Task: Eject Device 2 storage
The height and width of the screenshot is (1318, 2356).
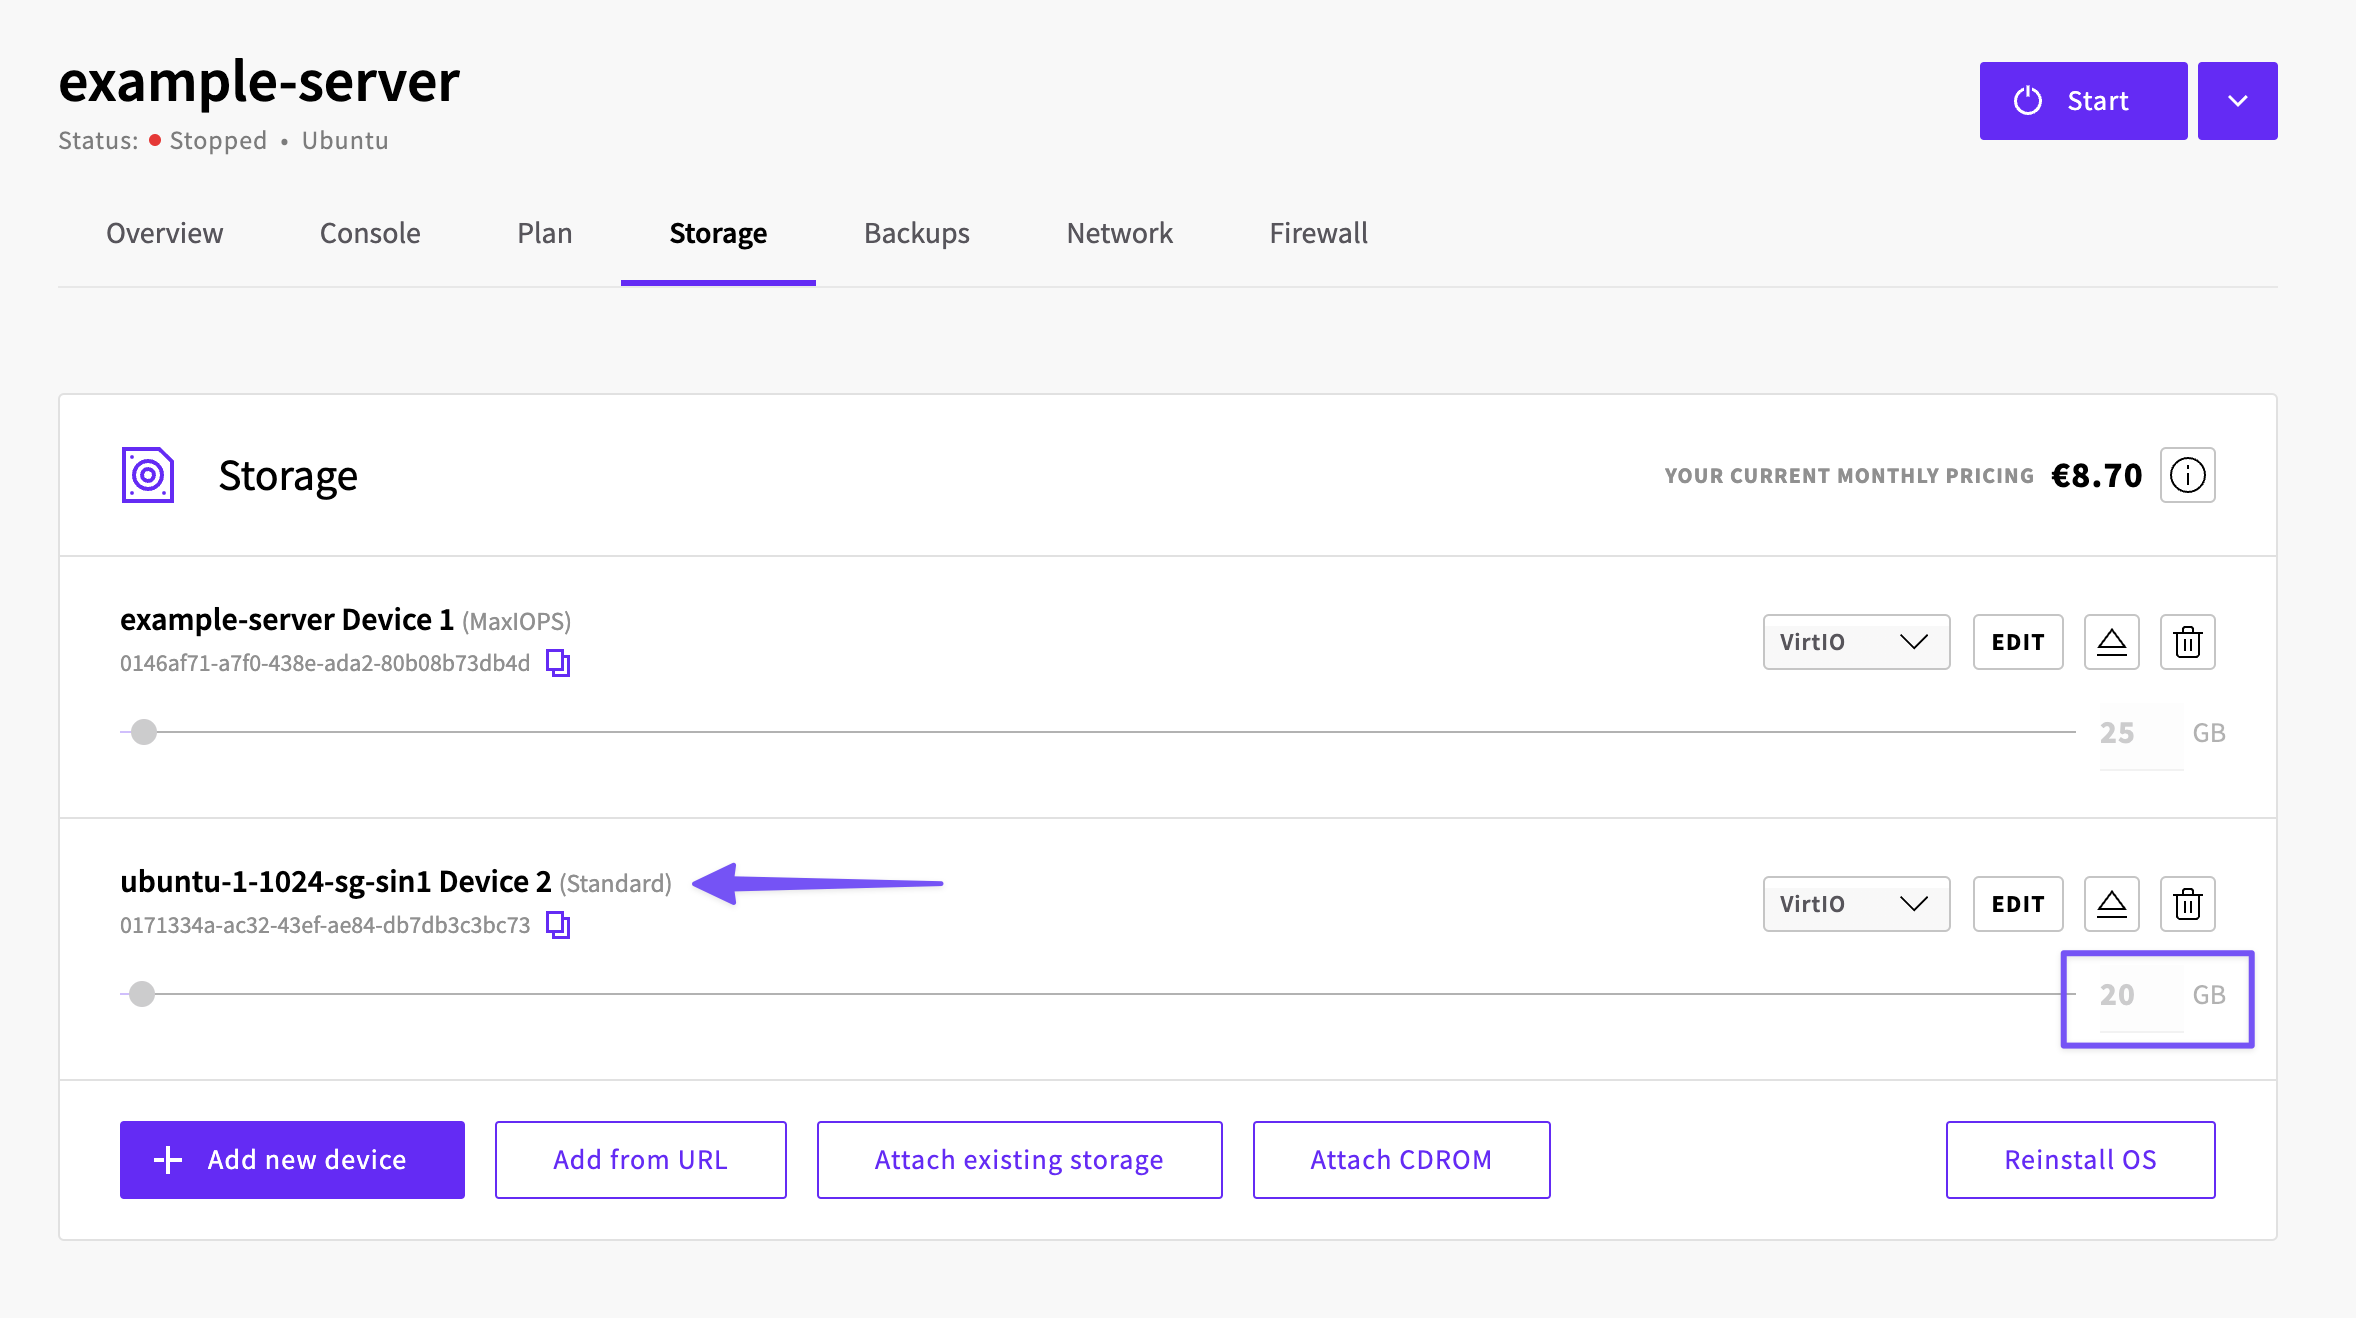Action: coord(2111,904)
